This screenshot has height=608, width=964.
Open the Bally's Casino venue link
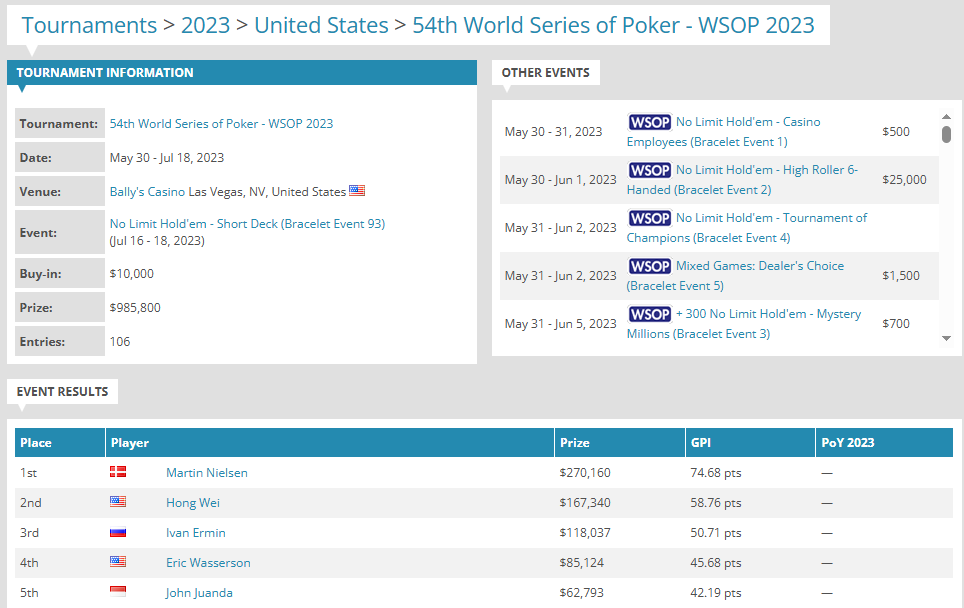(x=147, y=191)
